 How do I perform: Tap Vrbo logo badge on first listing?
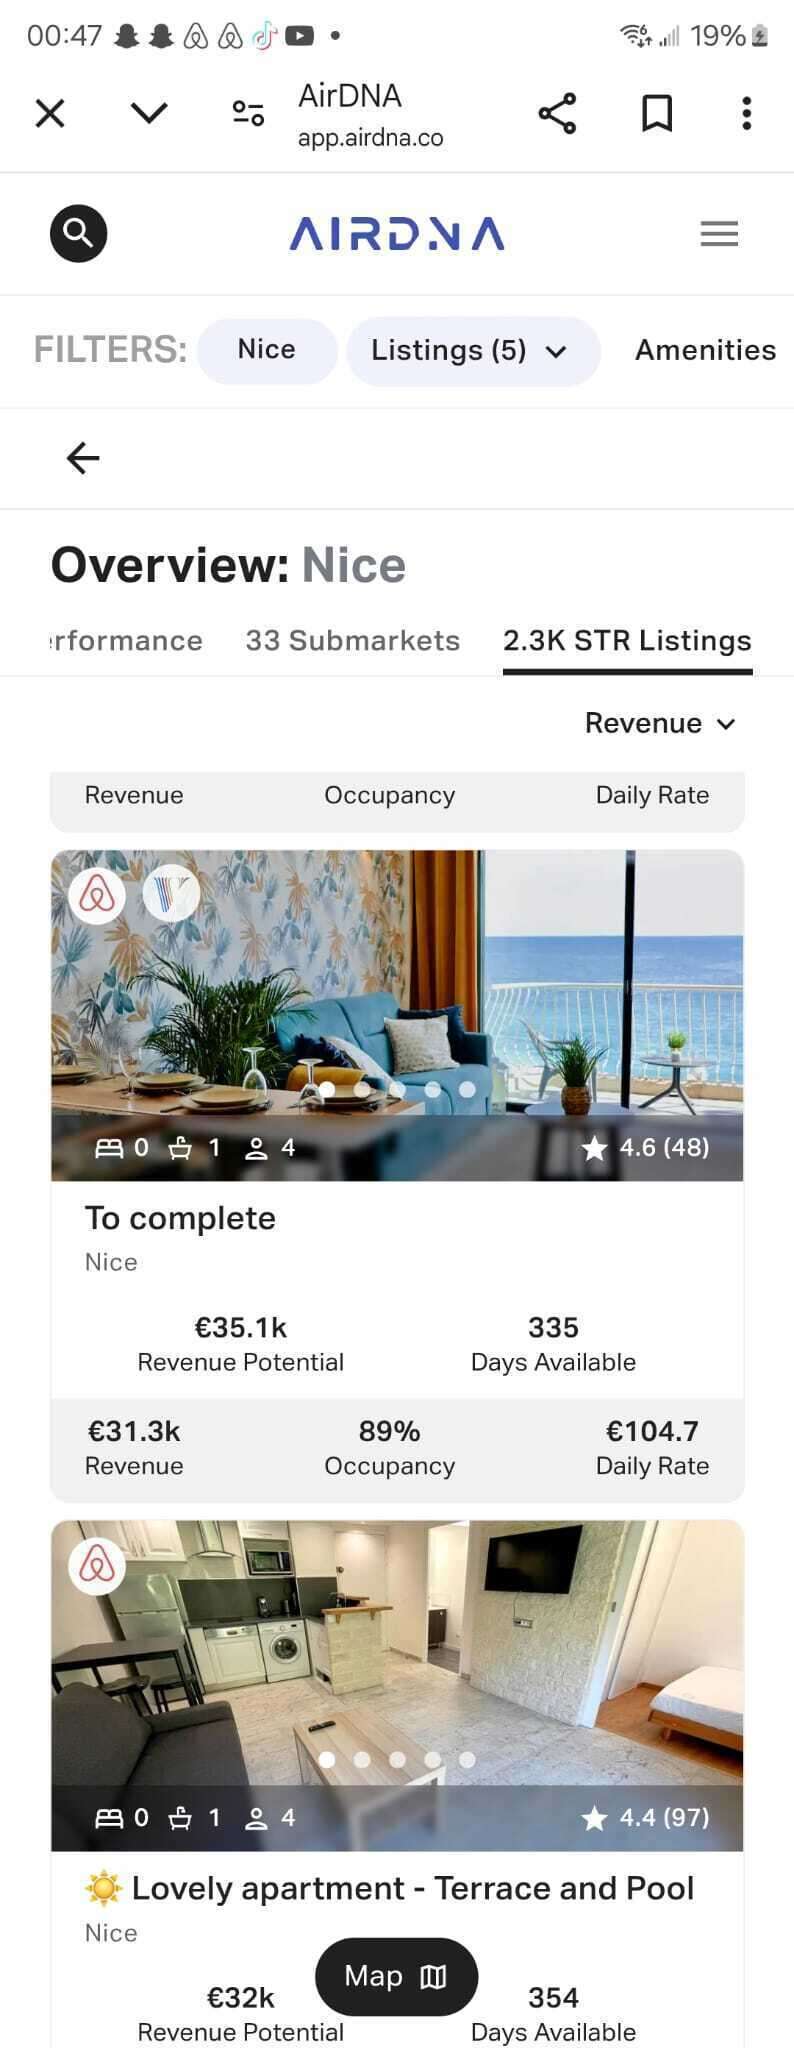point(171,892)
